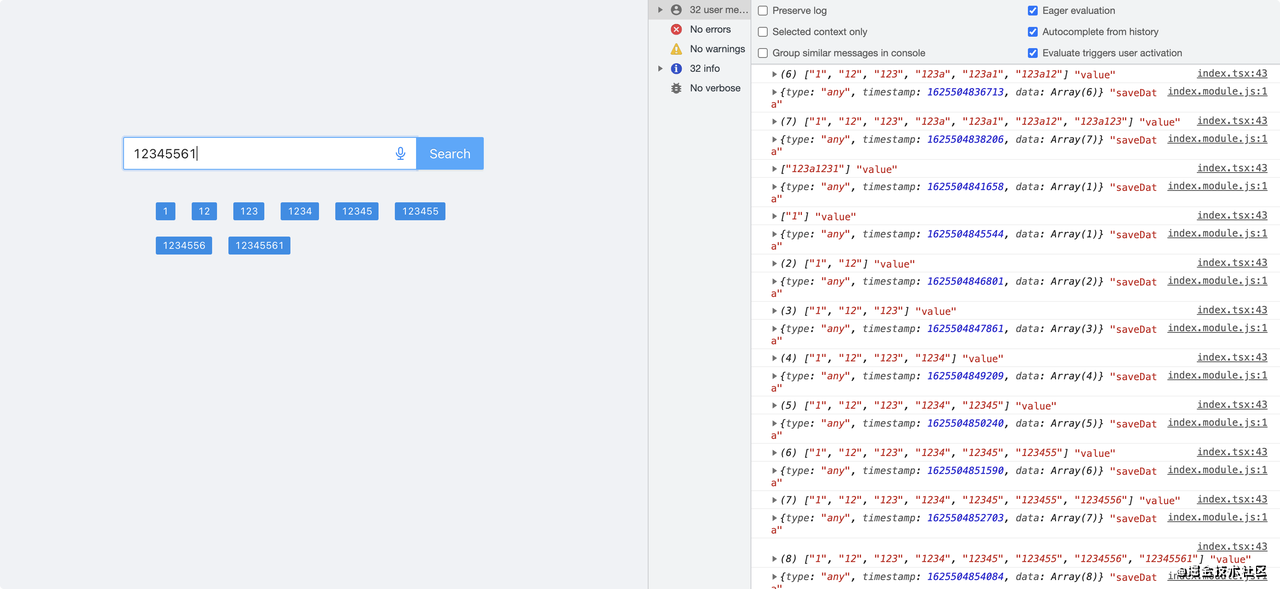1280x589 pixels.
Task: Select the No verbose sidebar filter
Action: (715, 88)
